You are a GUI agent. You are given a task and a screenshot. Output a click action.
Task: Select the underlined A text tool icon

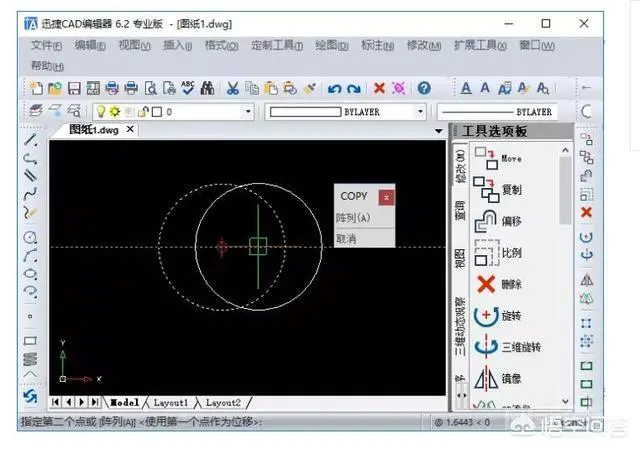466,88
